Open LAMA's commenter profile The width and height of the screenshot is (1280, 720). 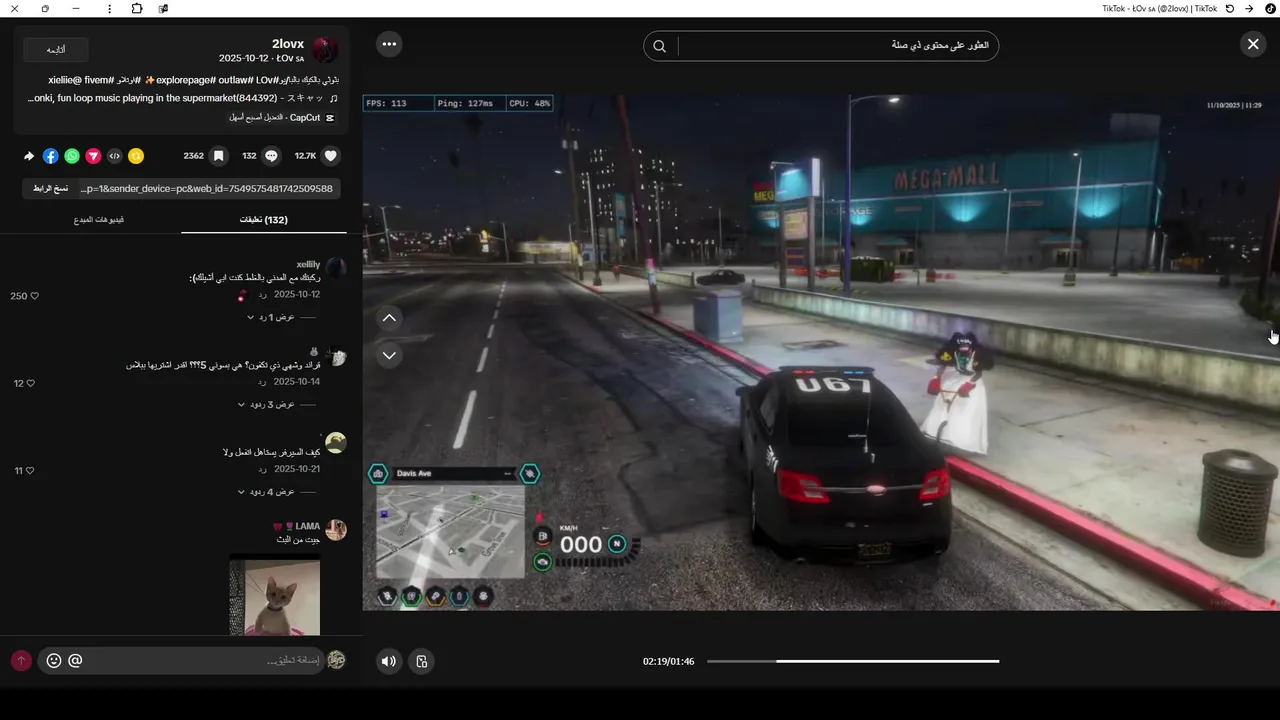[307, 526]
